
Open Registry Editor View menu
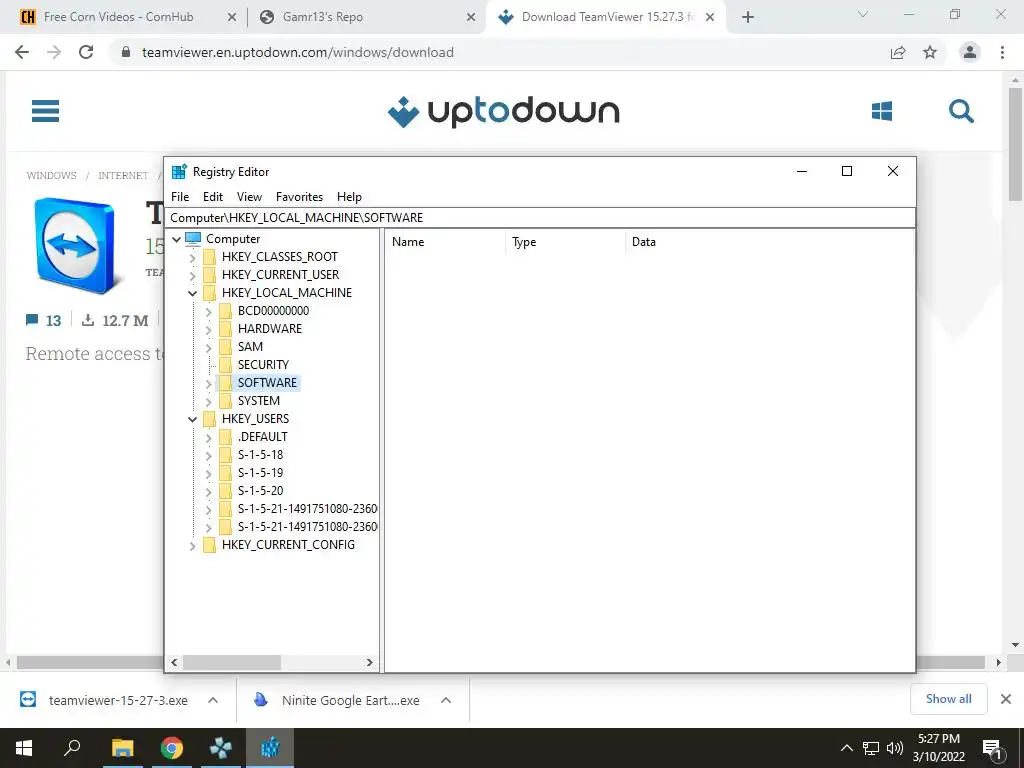click(249, 197)
